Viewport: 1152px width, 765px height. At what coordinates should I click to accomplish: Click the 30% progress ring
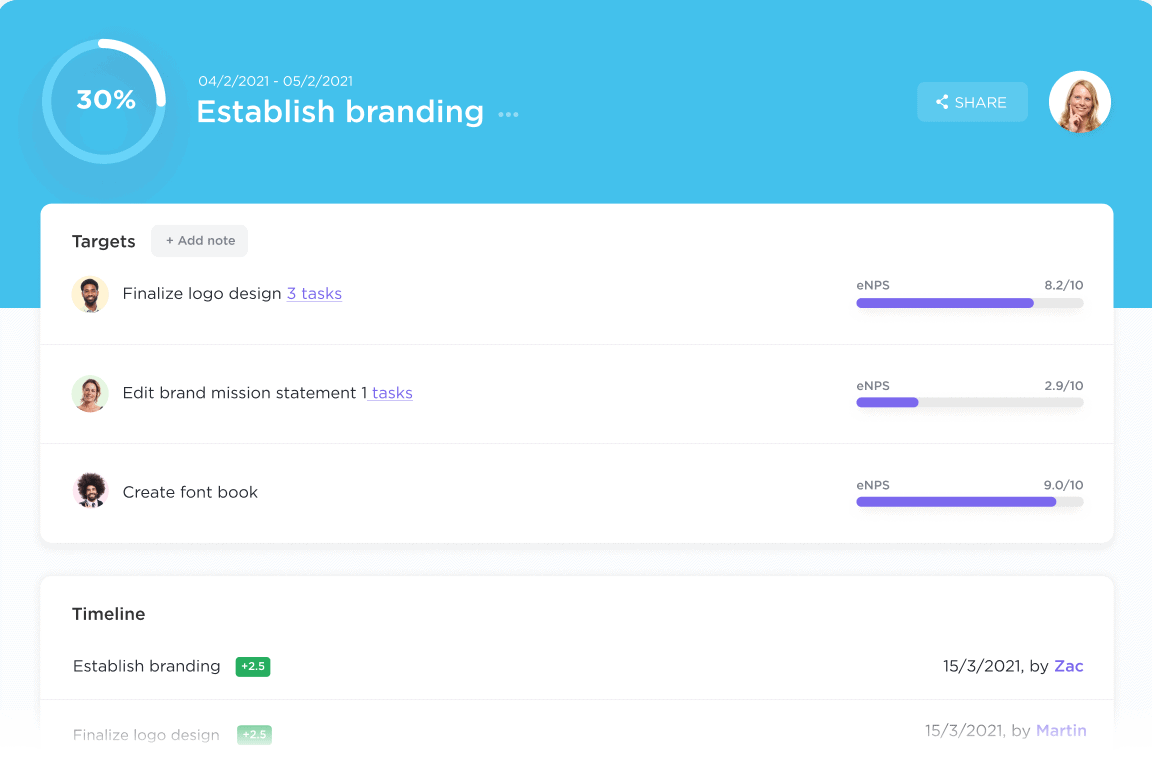tap(104, 100)
